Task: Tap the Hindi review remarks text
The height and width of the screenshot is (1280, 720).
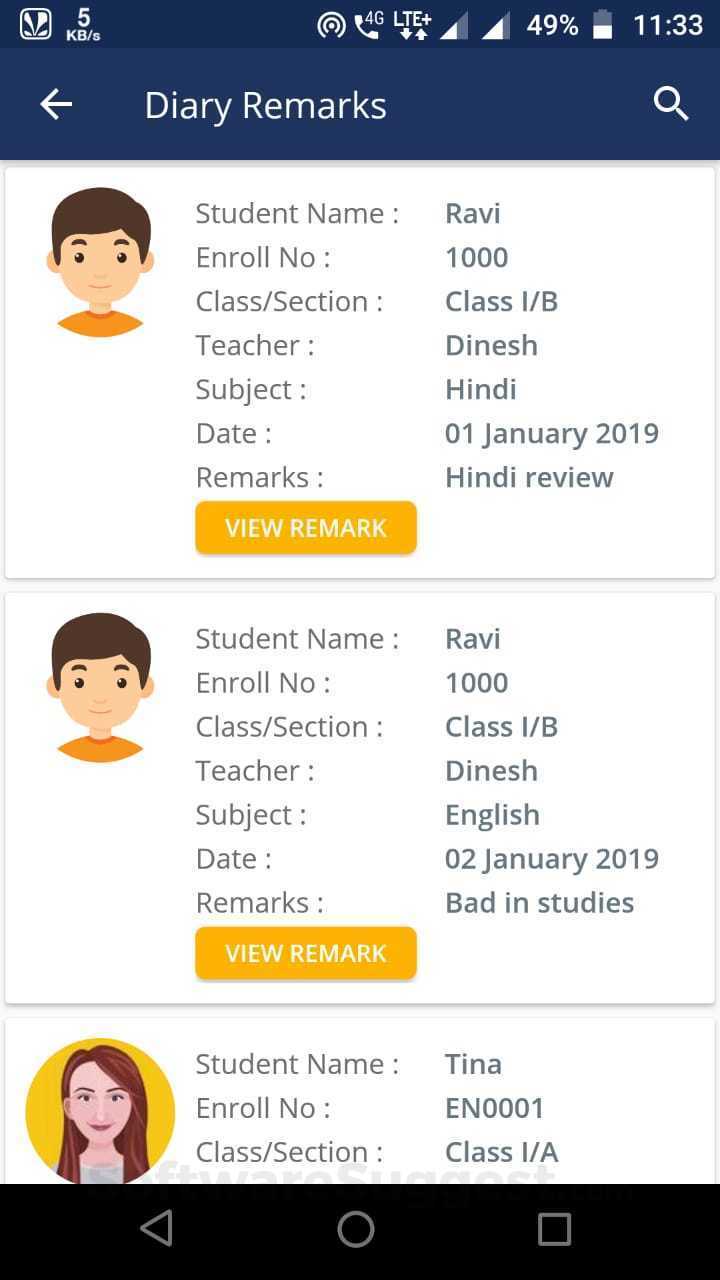Action: coord(529,477)
